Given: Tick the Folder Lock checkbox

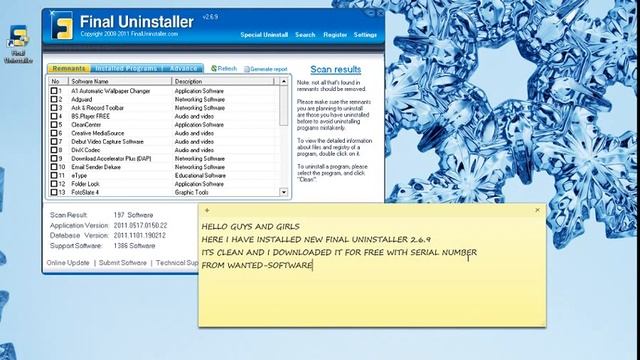Looking at the screenshot, I should pos(54,184).
